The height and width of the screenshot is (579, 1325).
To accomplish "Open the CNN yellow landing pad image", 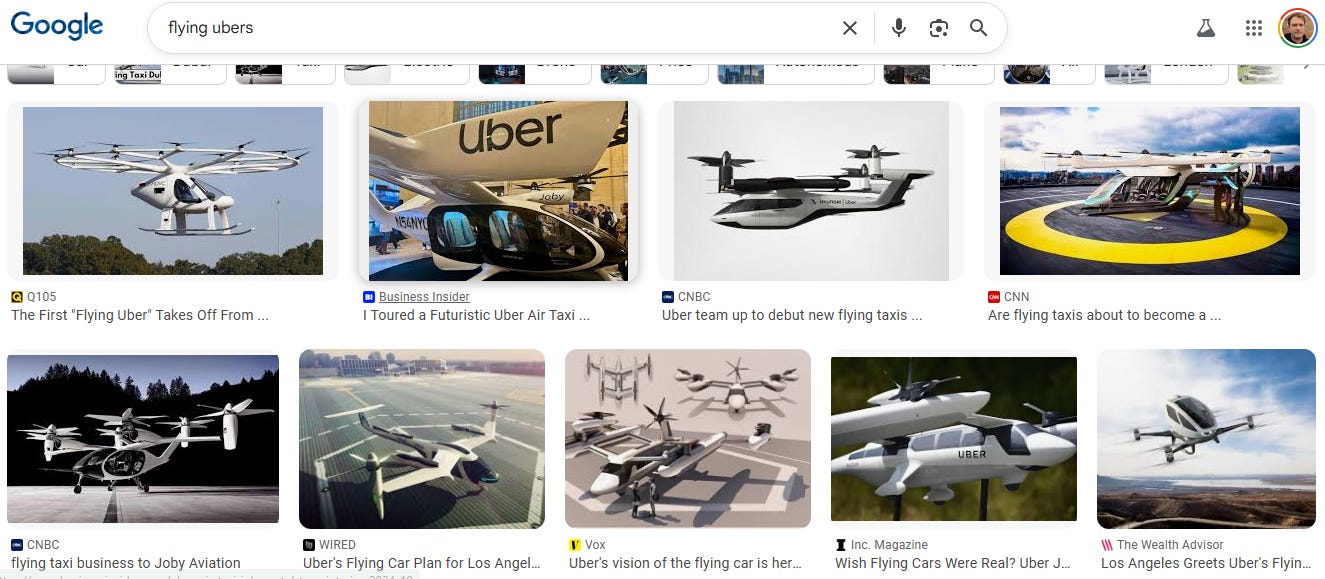I will (x=1150, y=191).
